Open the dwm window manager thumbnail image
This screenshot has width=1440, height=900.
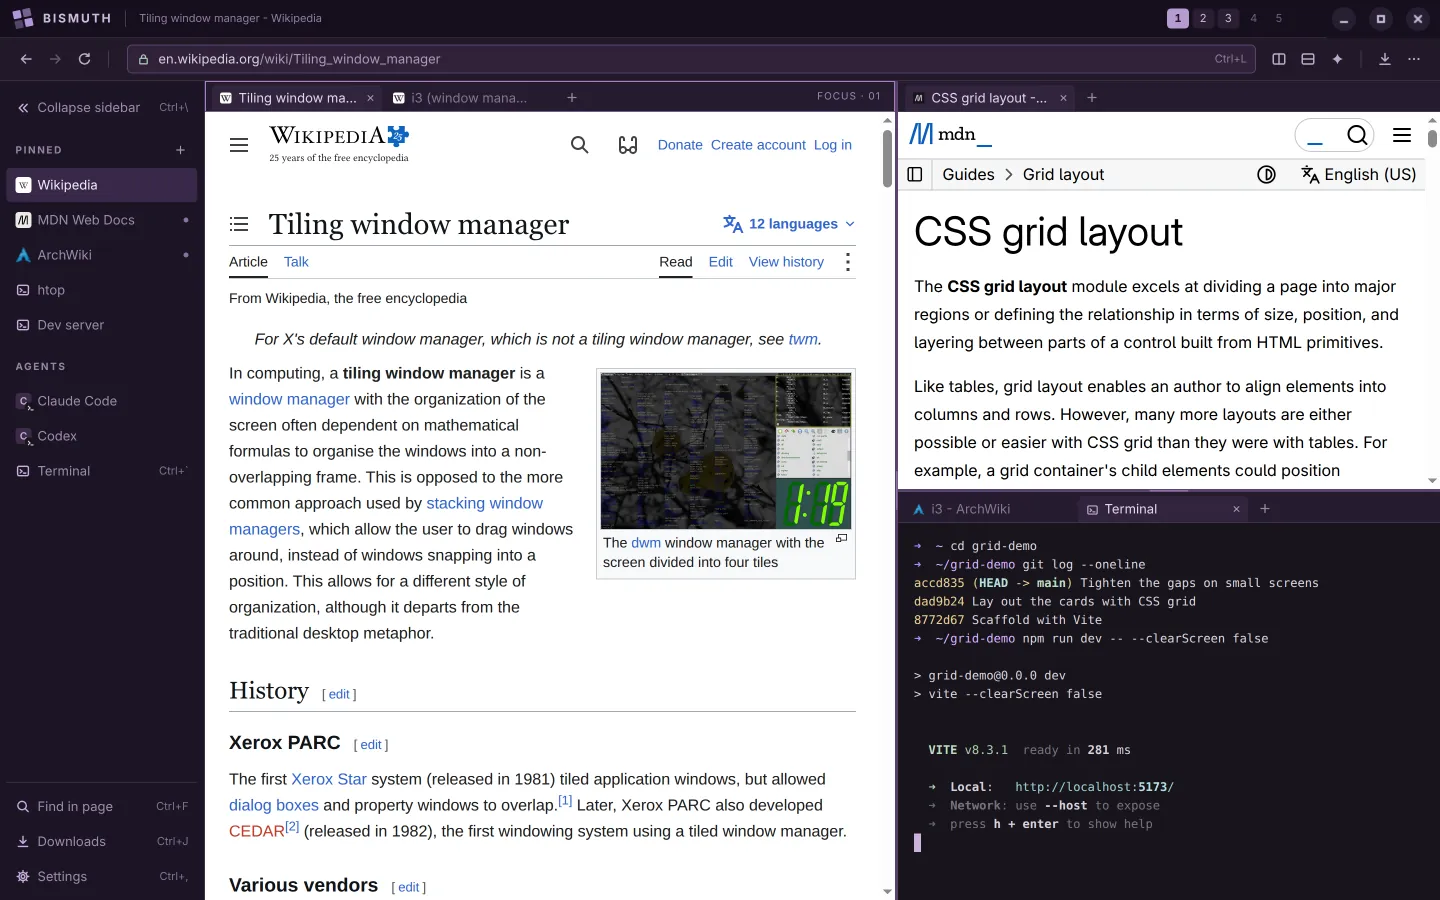click(x=726, y=451)
